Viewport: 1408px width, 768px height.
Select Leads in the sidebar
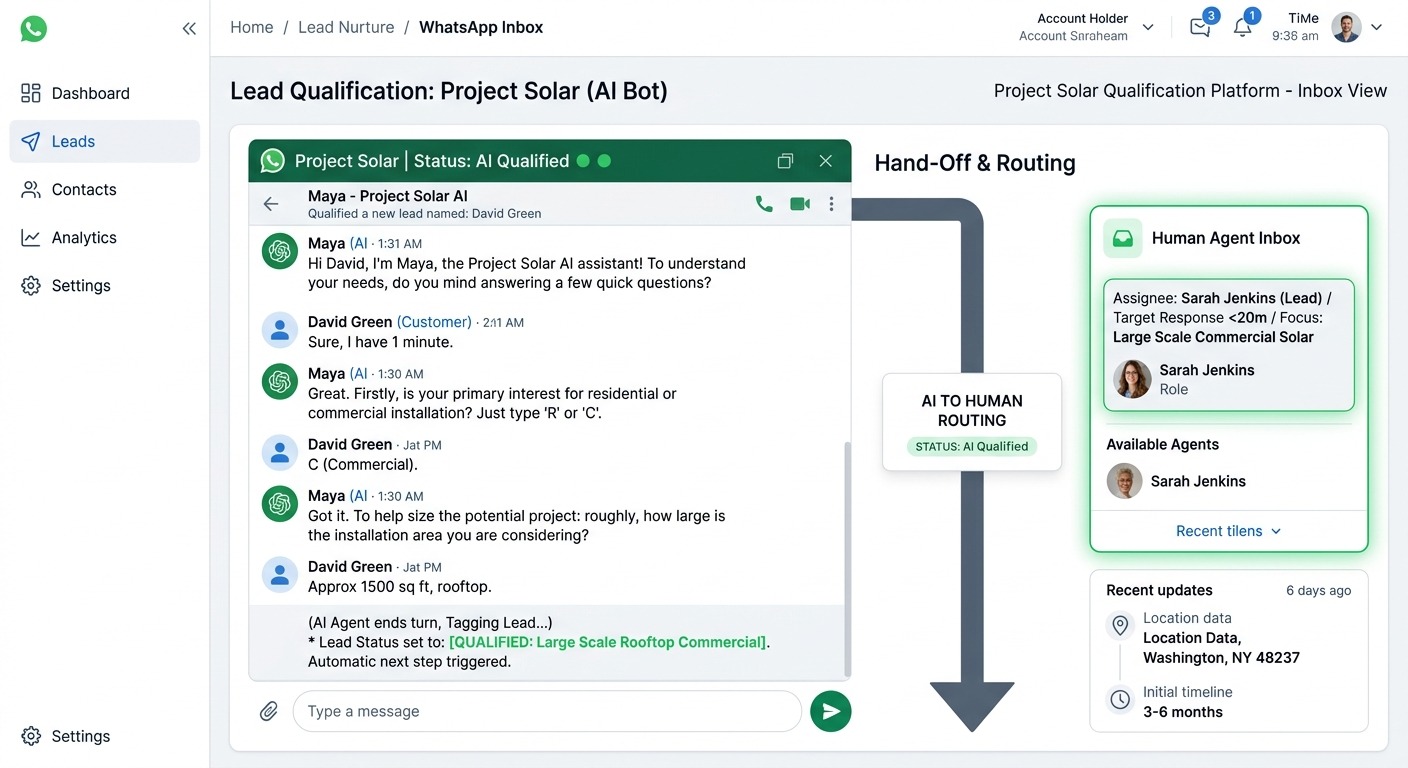click(x=105, y=141)
